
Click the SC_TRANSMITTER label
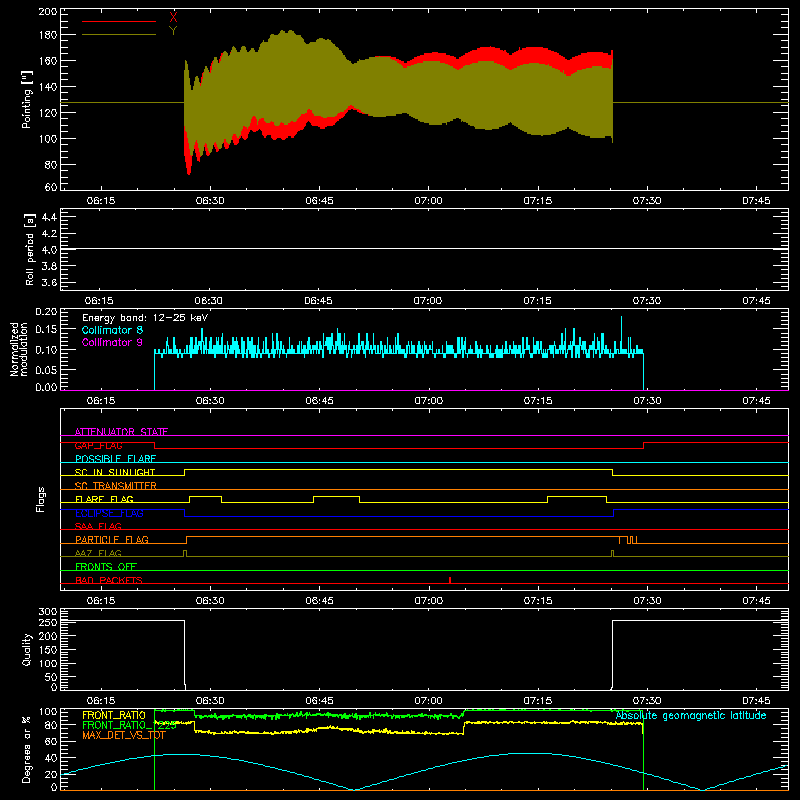116,486
